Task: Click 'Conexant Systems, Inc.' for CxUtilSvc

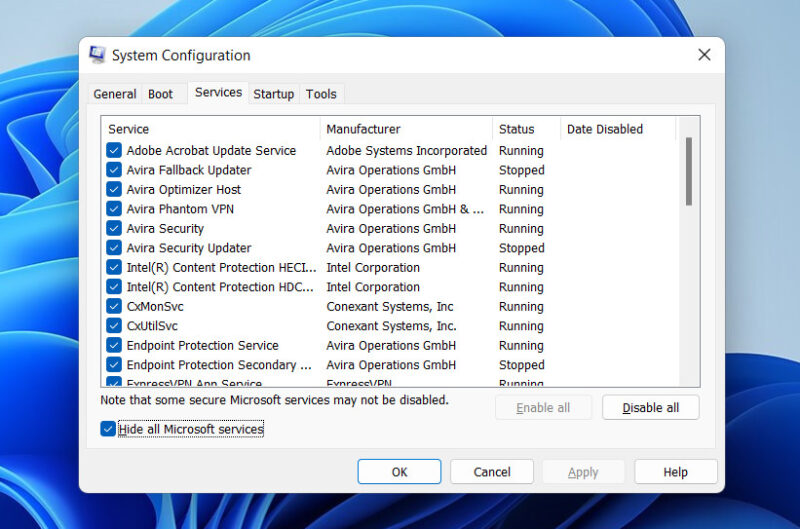Action: tap(391, 325)
